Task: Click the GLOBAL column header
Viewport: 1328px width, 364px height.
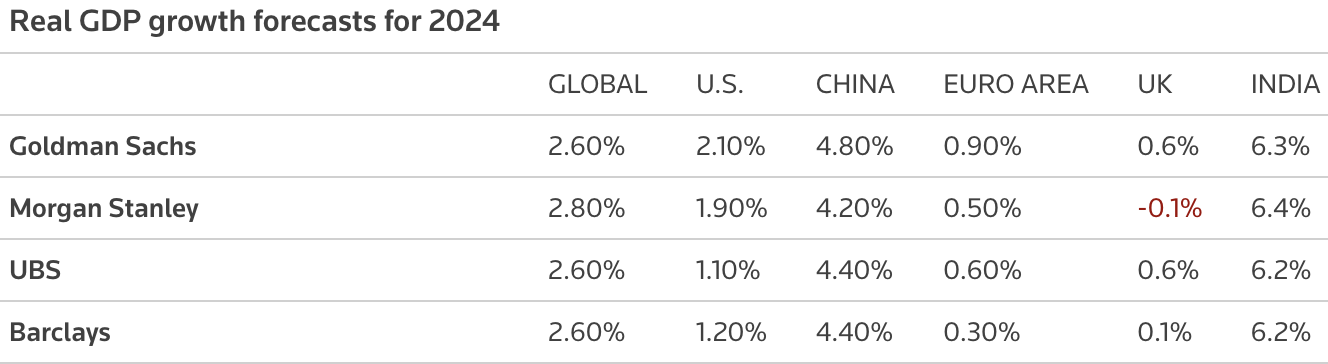Action: coord(597,85)
